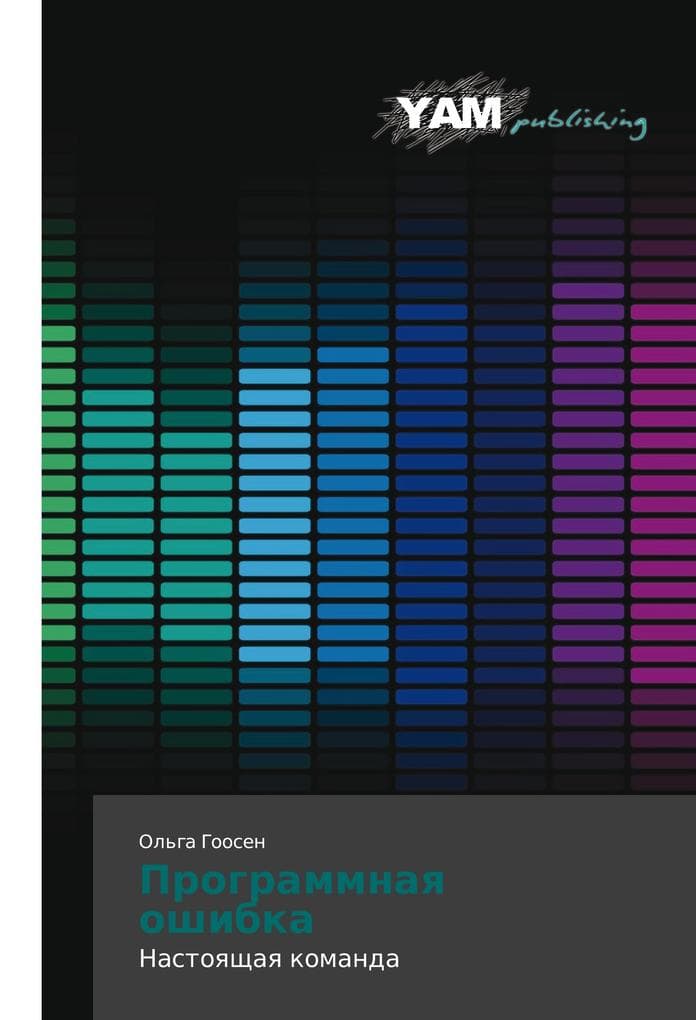Select the author name Ольга Гоосен
696x1020 pixels.
(x=202, y=841)
